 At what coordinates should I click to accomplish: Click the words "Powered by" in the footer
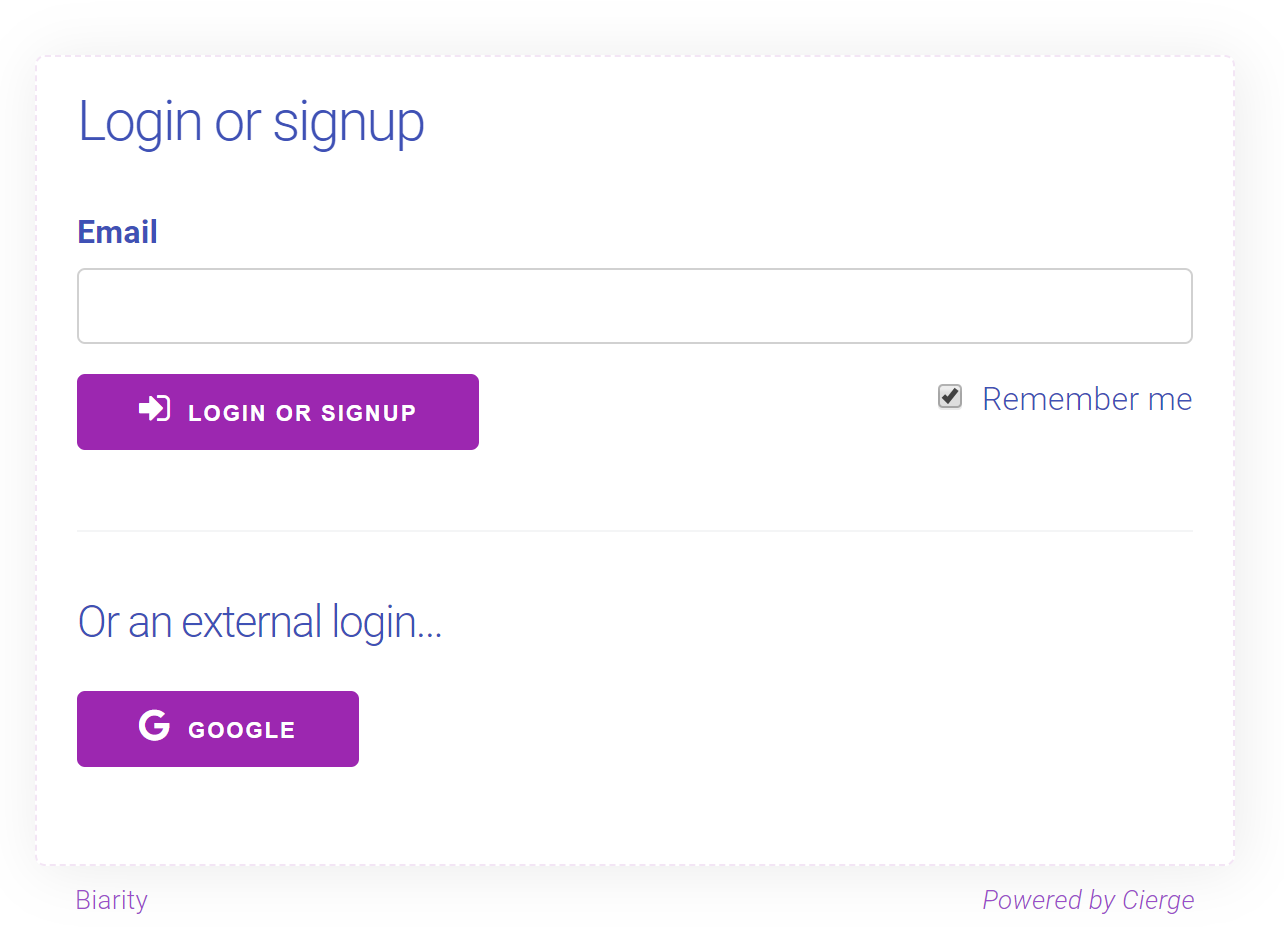point(1049,900)
